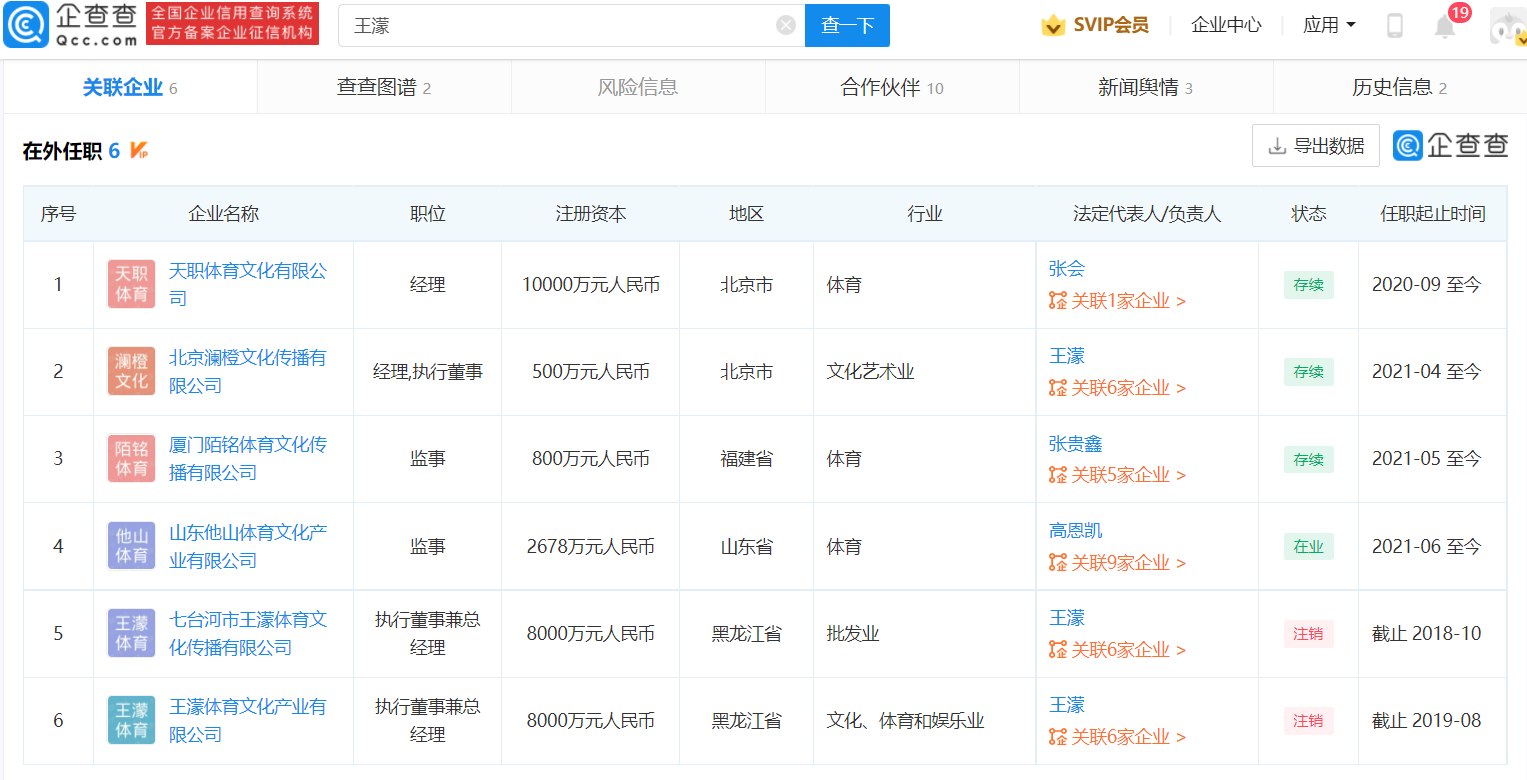Open 王濛 representative link in row 5

click(x=1066, y=617)
